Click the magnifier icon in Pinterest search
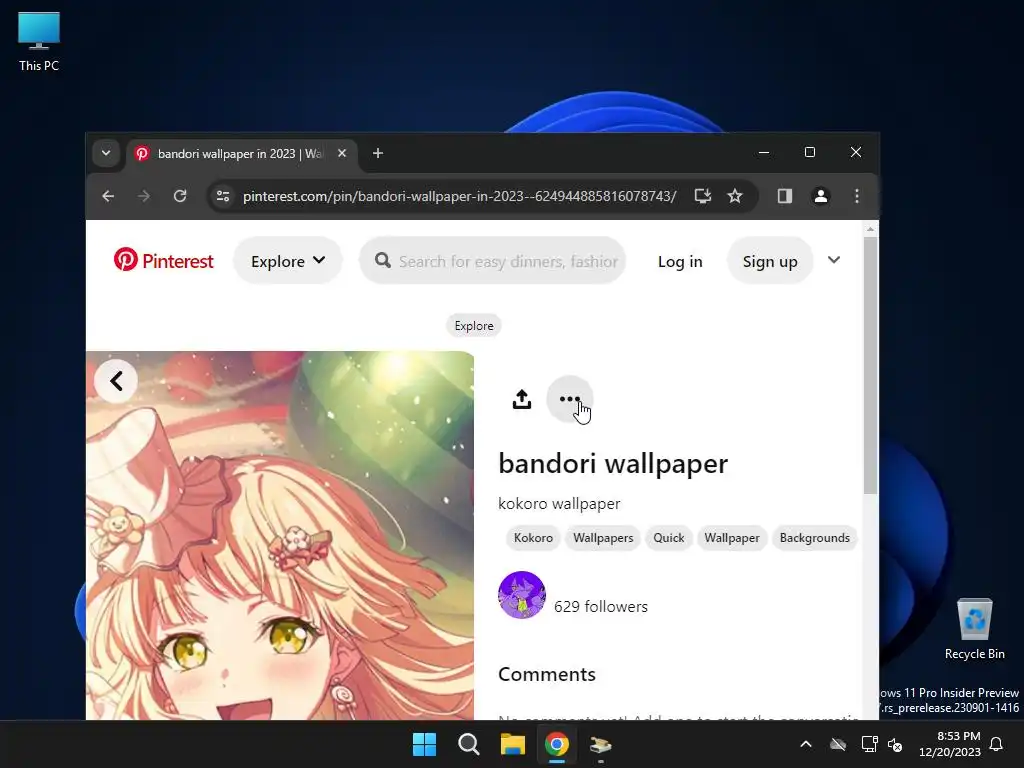 [x=383, y=261]
